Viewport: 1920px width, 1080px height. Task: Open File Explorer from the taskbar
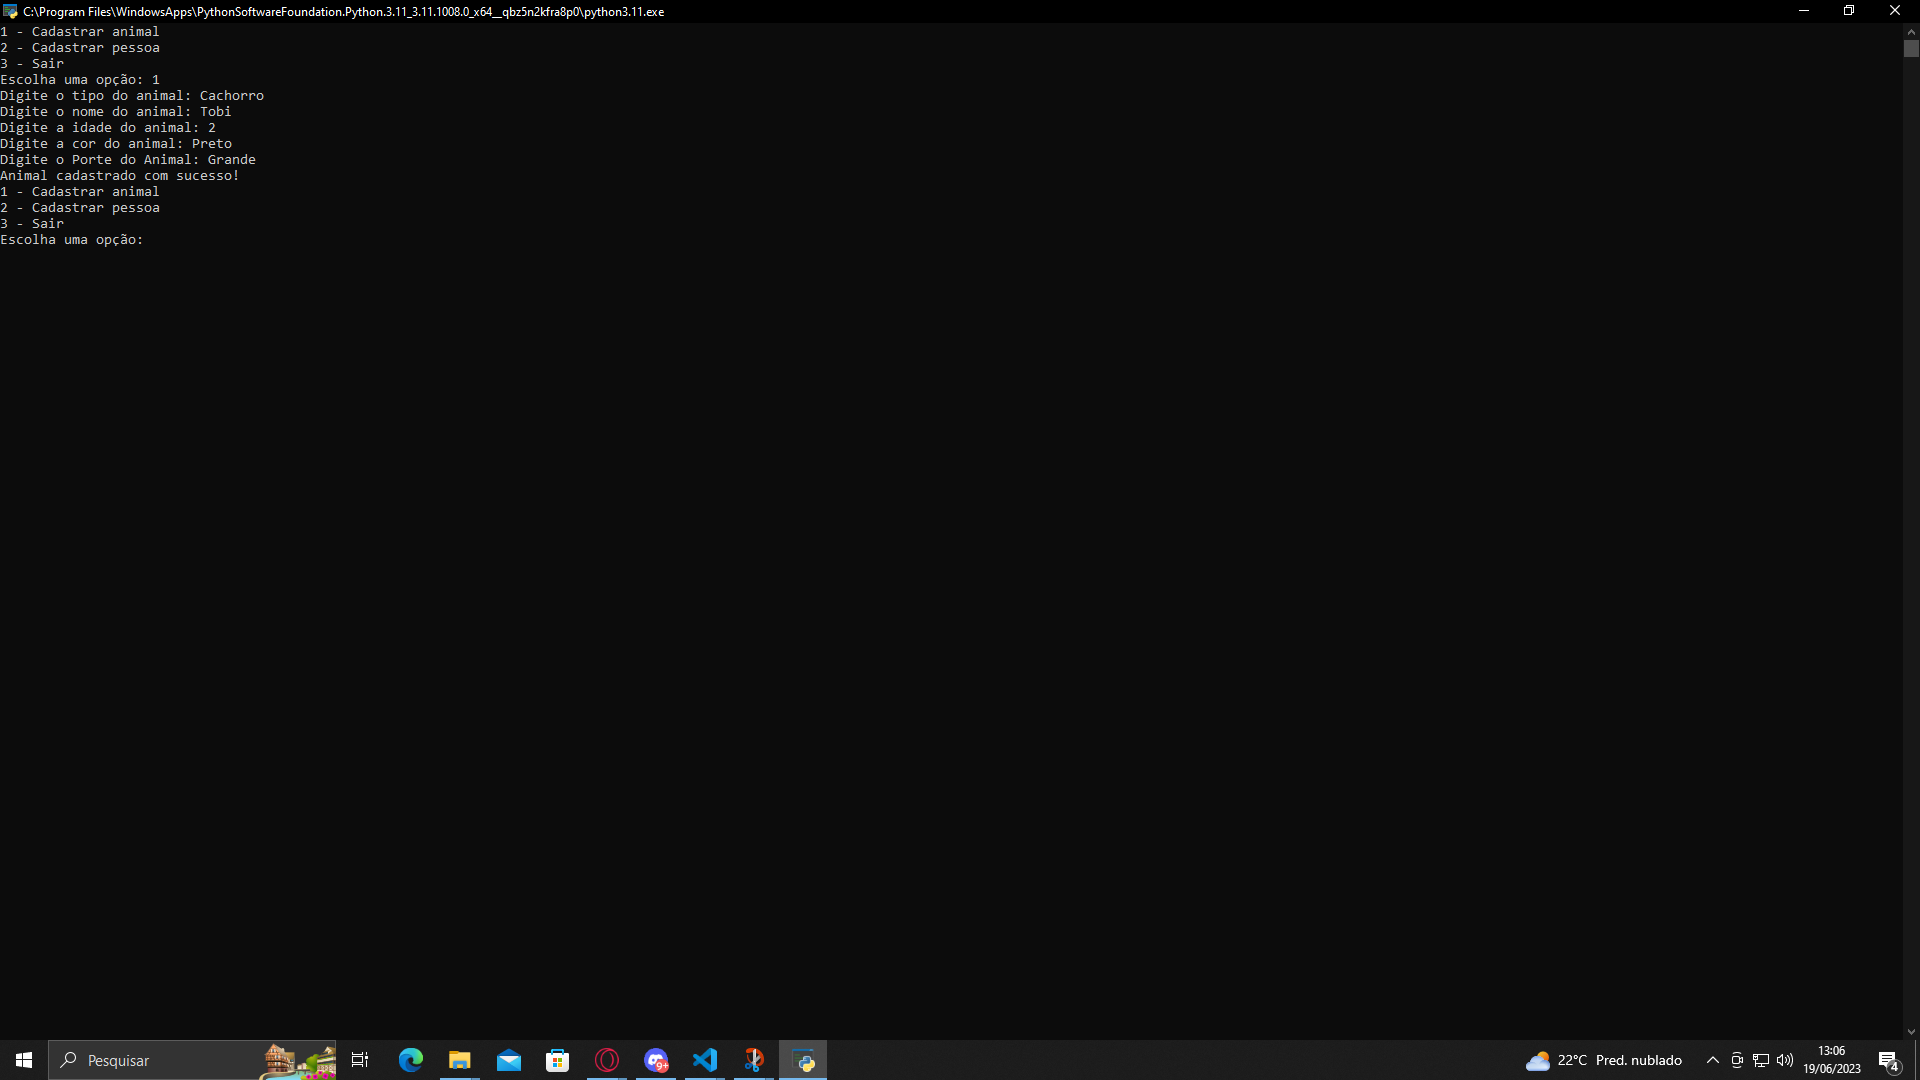(459, 1060)
